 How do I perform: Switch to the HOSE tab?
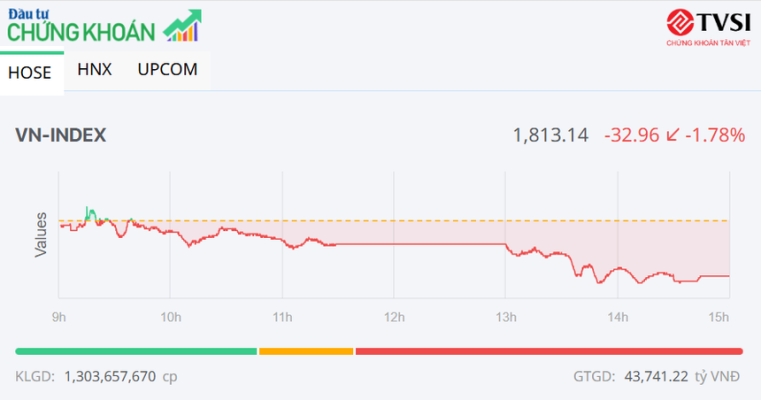pyautogui.click(x=30, y=72)
